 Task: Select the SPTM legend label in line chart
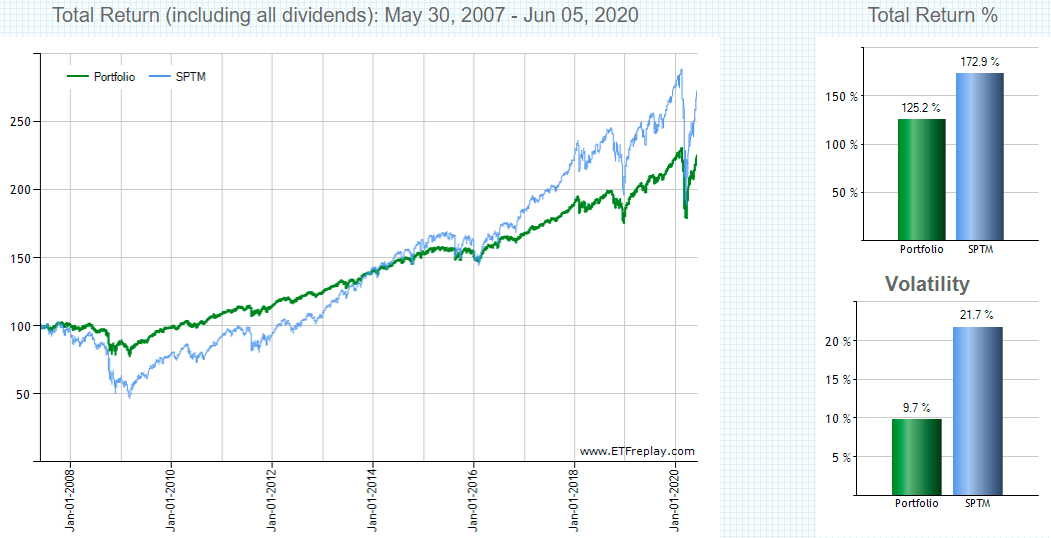(x=190, y=77)
